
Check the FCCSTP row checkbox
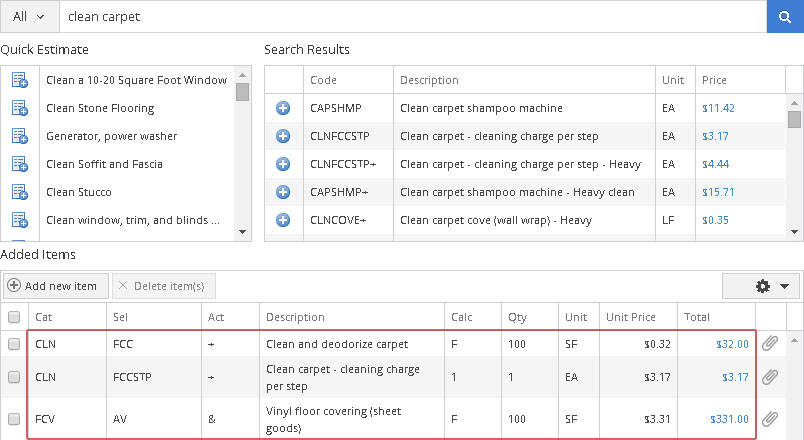14,377
